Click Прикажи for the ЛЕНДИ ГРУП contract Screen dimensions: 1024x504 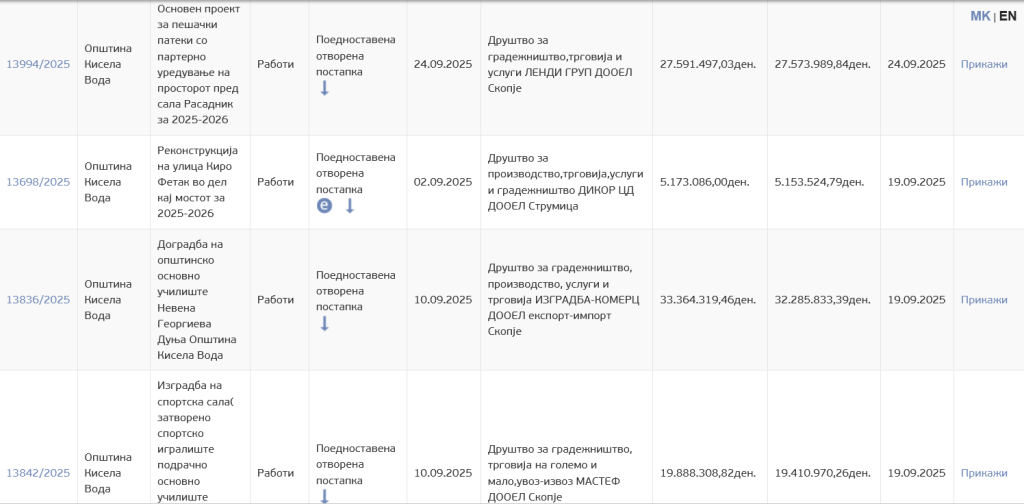pyautogui.click(x=983, y=64)
